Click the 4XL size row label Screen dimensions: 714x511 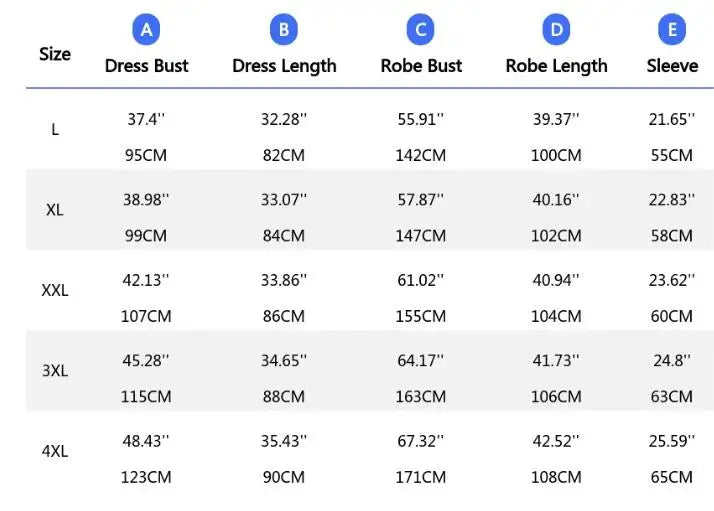[55, 451]
